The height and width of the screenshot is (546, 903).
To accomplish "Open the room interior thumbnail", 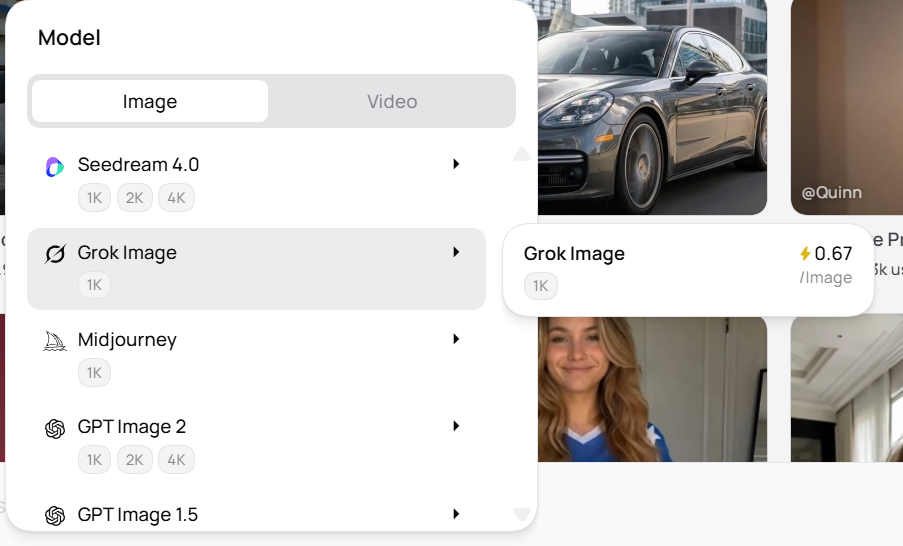I will tap(847, 389).
